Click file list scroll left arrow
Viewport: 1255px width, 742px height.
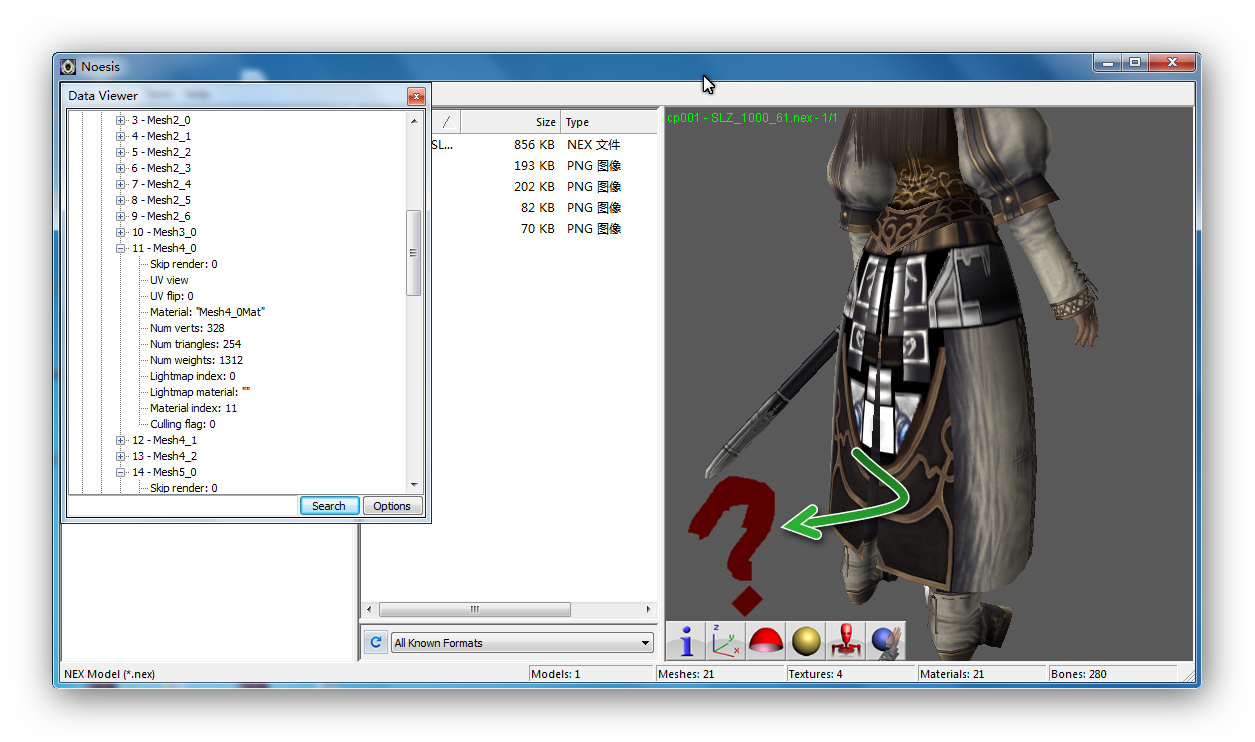[x=370, y=609]
